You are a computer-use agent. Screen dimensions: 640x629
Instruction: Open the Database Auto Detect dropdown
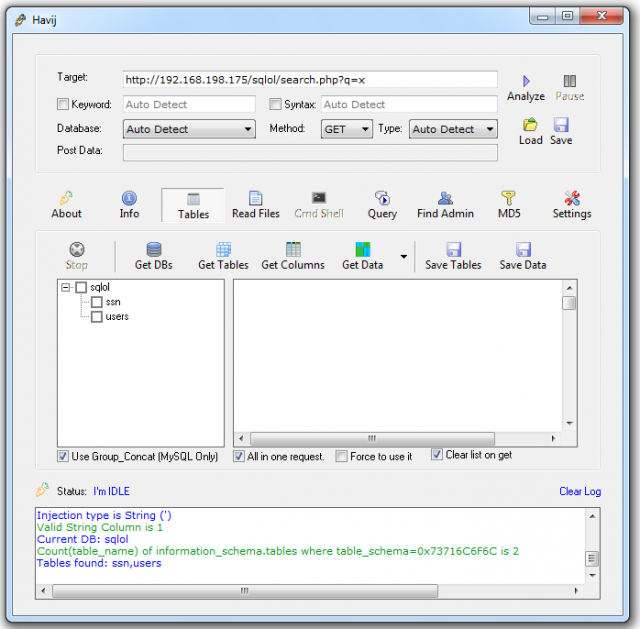click(189, 129)
